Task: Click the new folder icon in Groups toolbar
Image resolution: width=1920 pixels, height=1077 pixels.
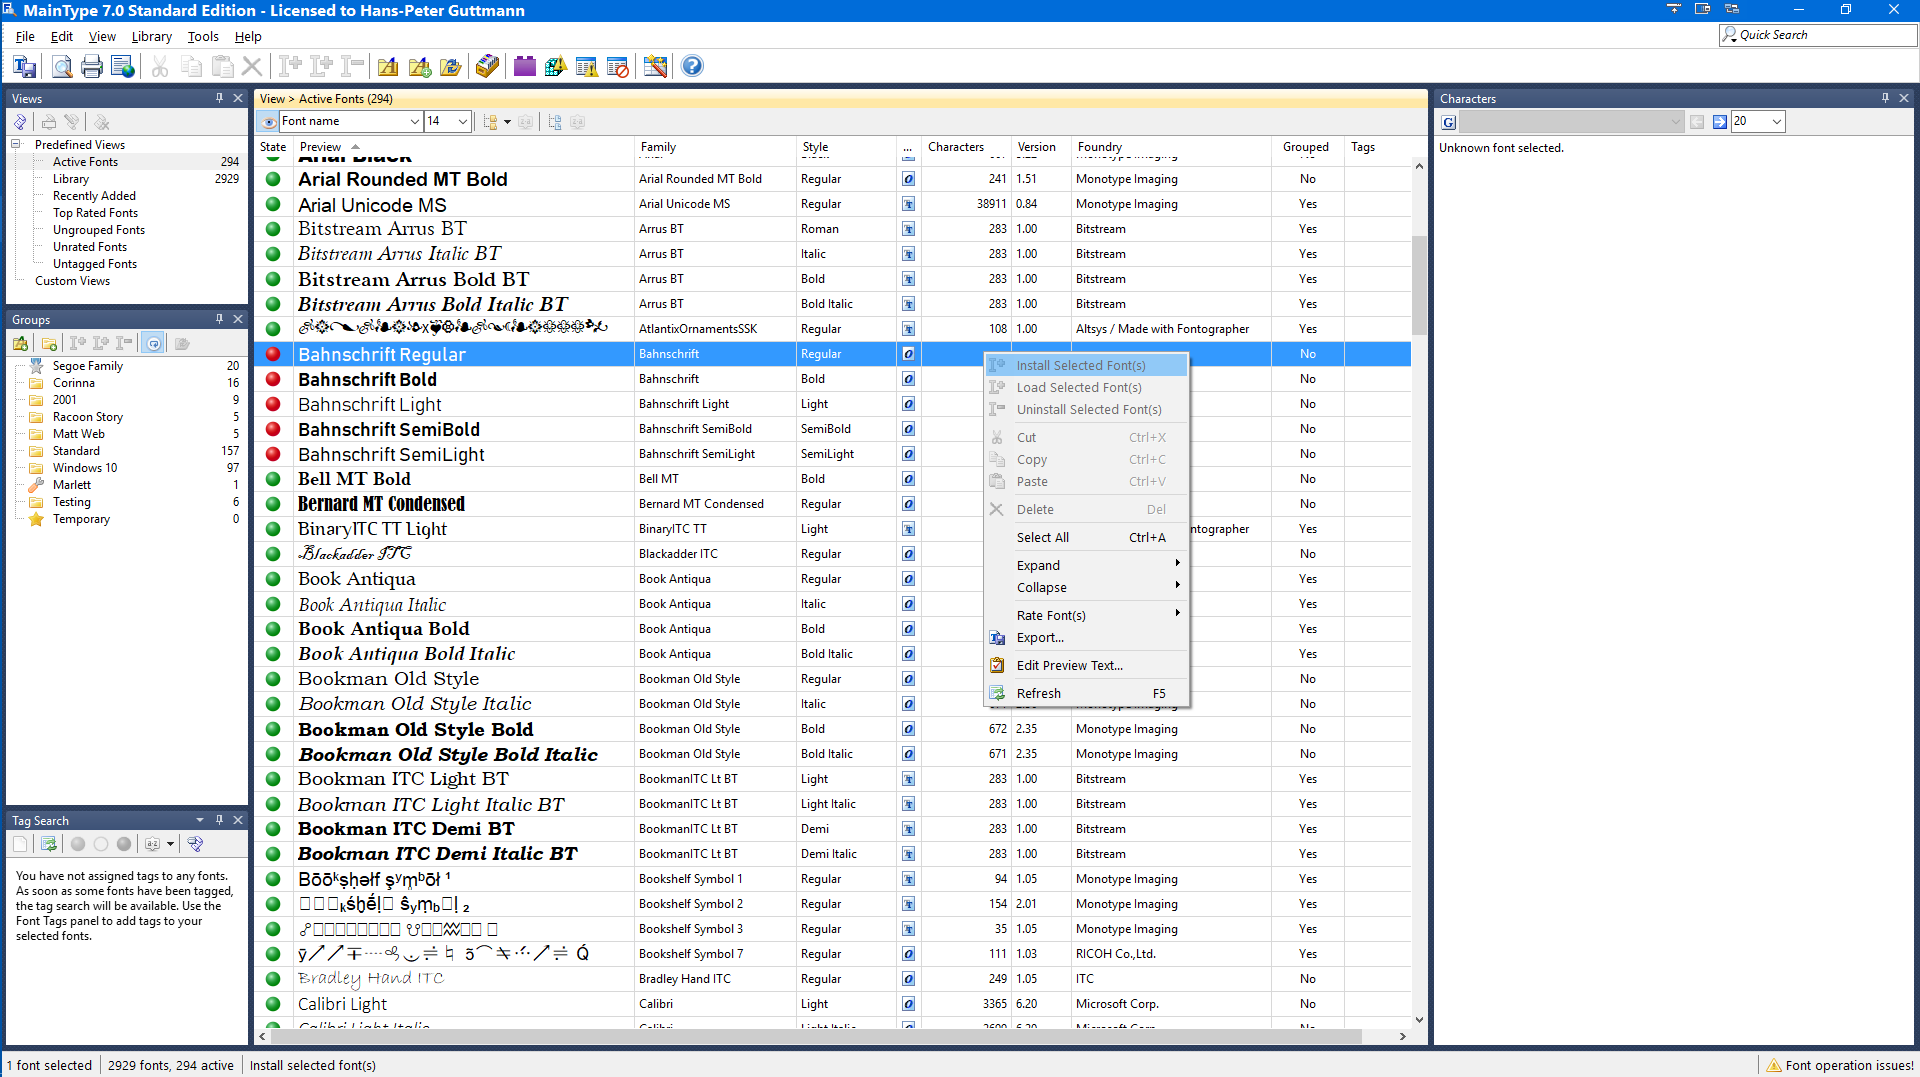Action: [x=49, y=344]
